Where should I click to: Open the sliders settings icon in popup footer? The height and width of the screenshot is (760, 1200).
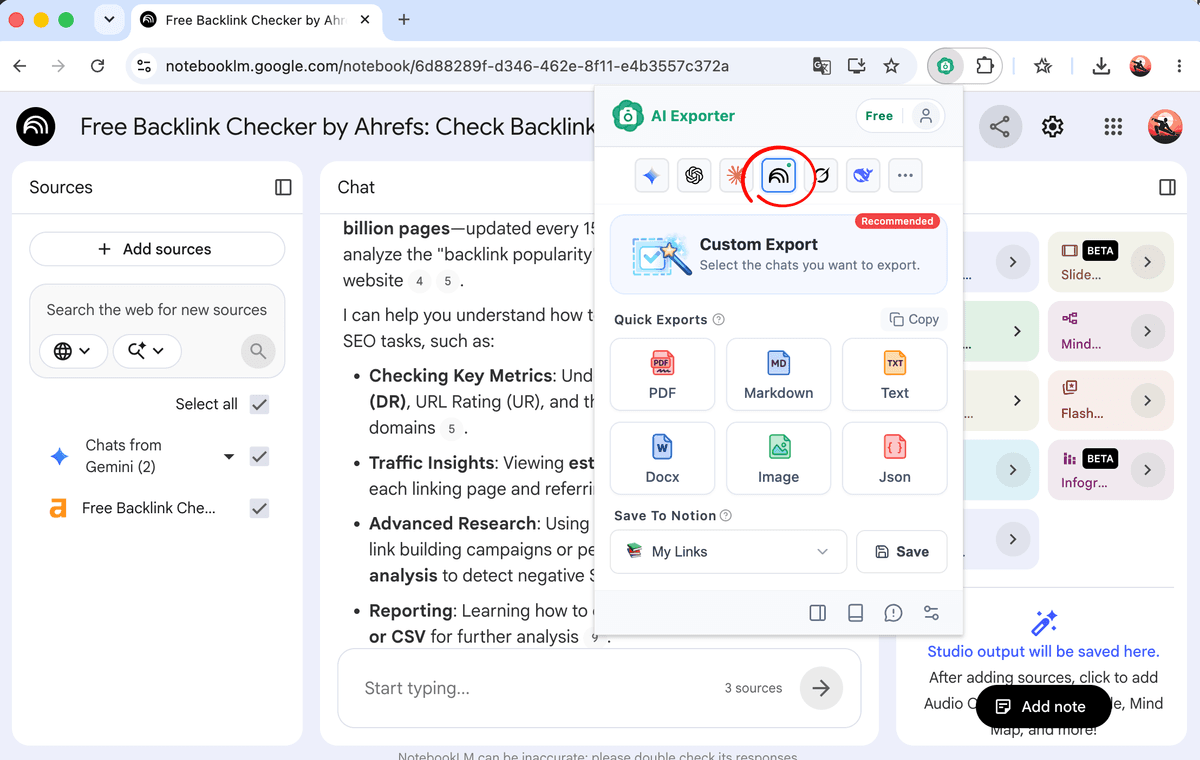point(931,613)
